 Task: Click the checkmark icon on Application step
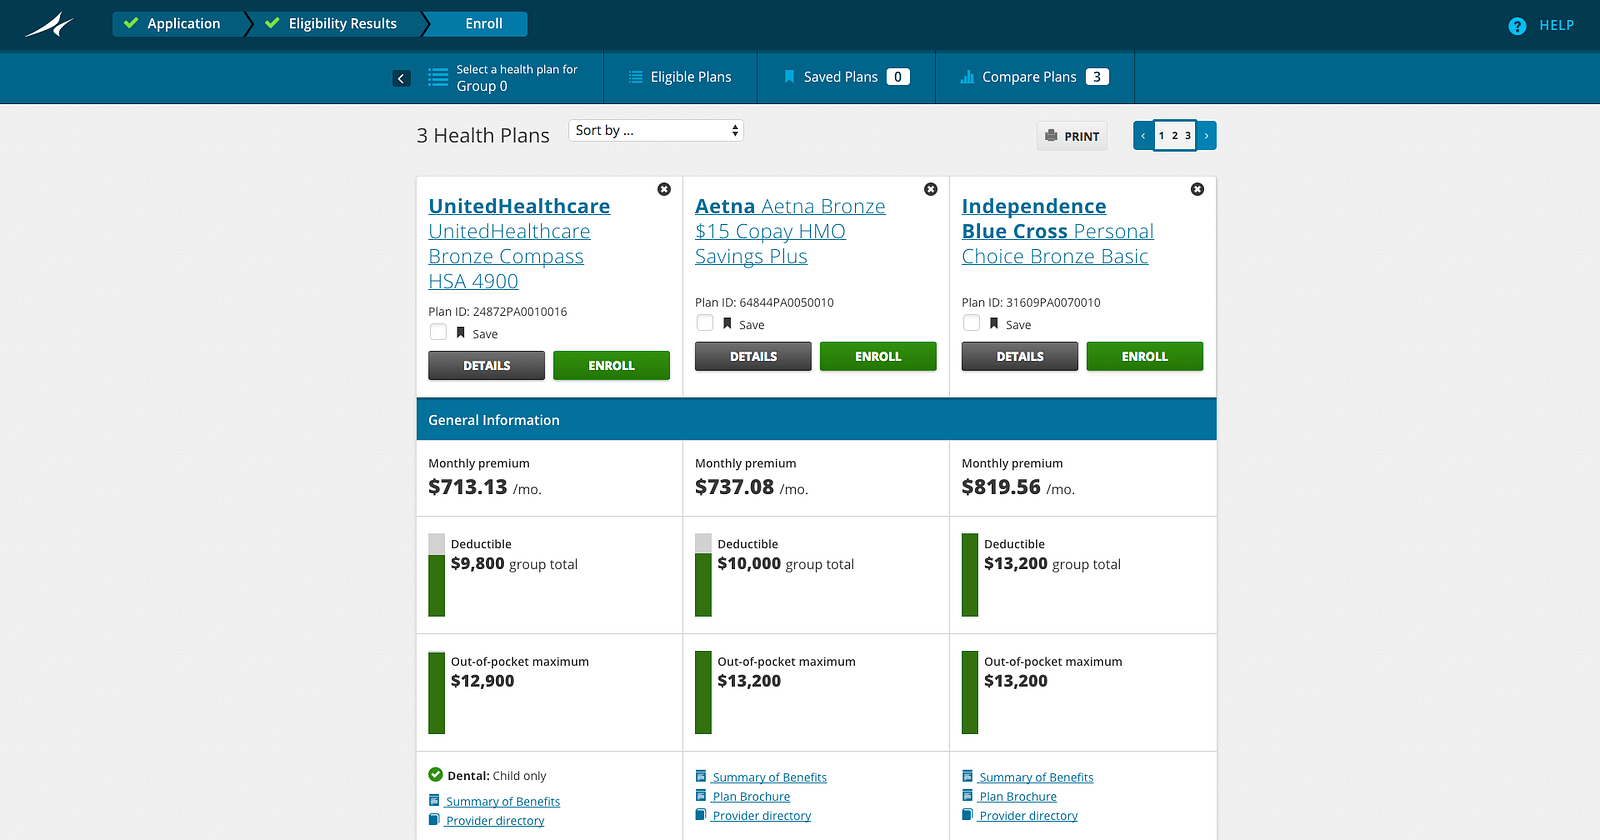point(131,23)
